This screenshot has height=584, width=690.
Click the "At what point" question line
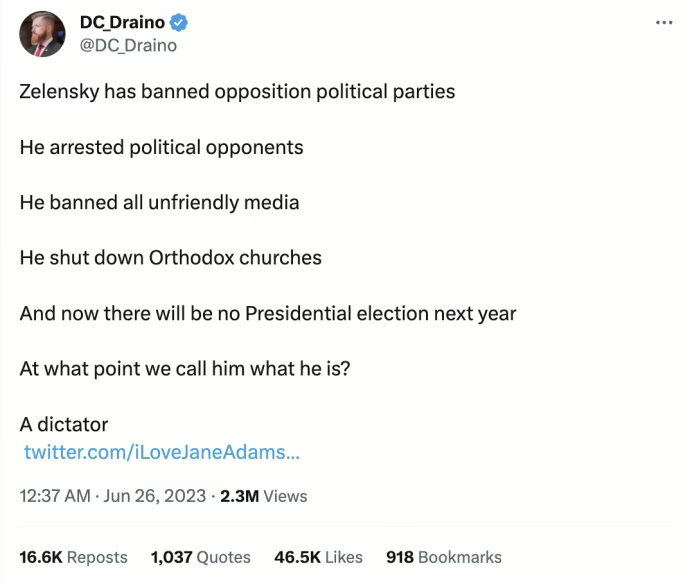[x=184, y=368]
